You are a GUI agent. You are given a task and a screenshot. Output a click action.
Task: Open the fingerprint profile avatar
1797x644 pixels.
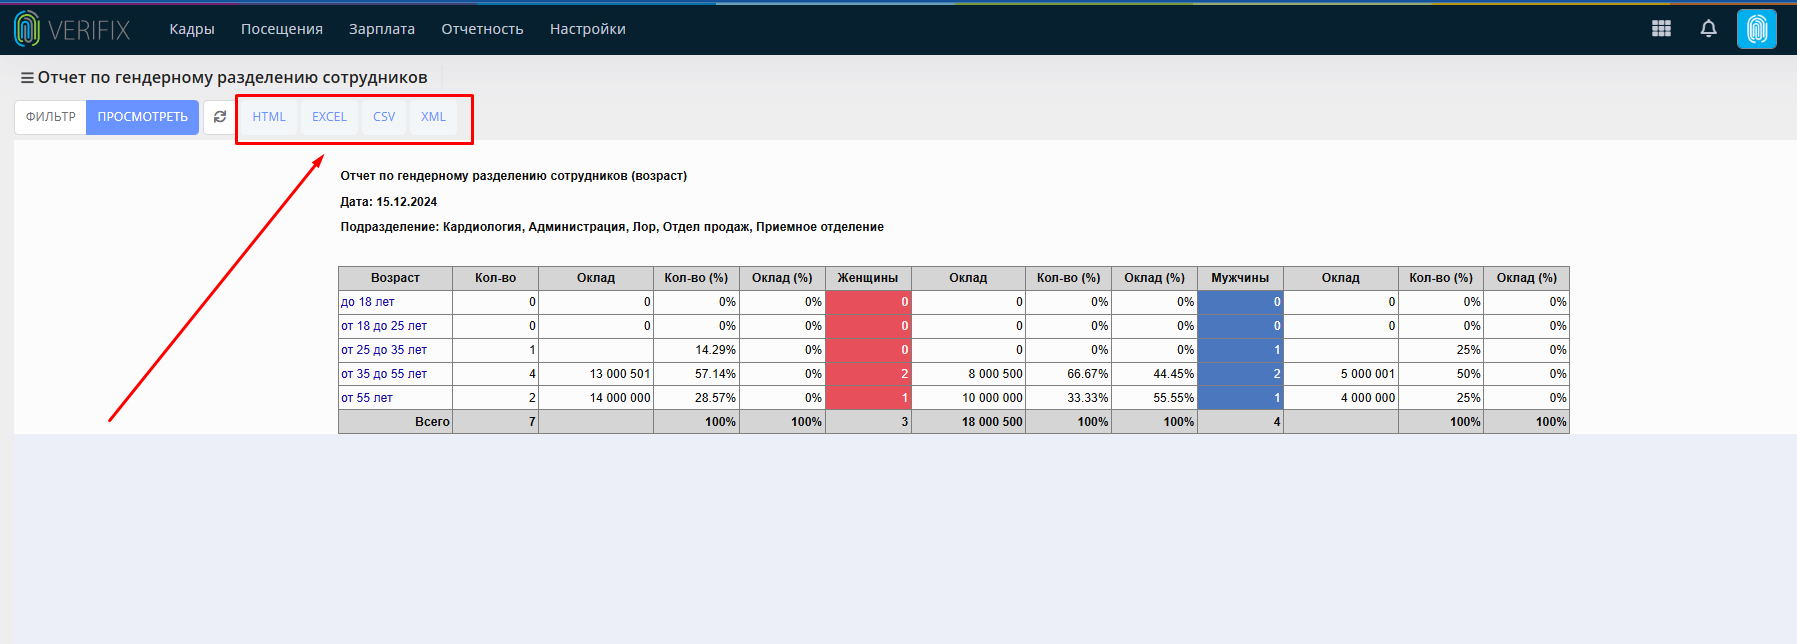[1757, 29]
